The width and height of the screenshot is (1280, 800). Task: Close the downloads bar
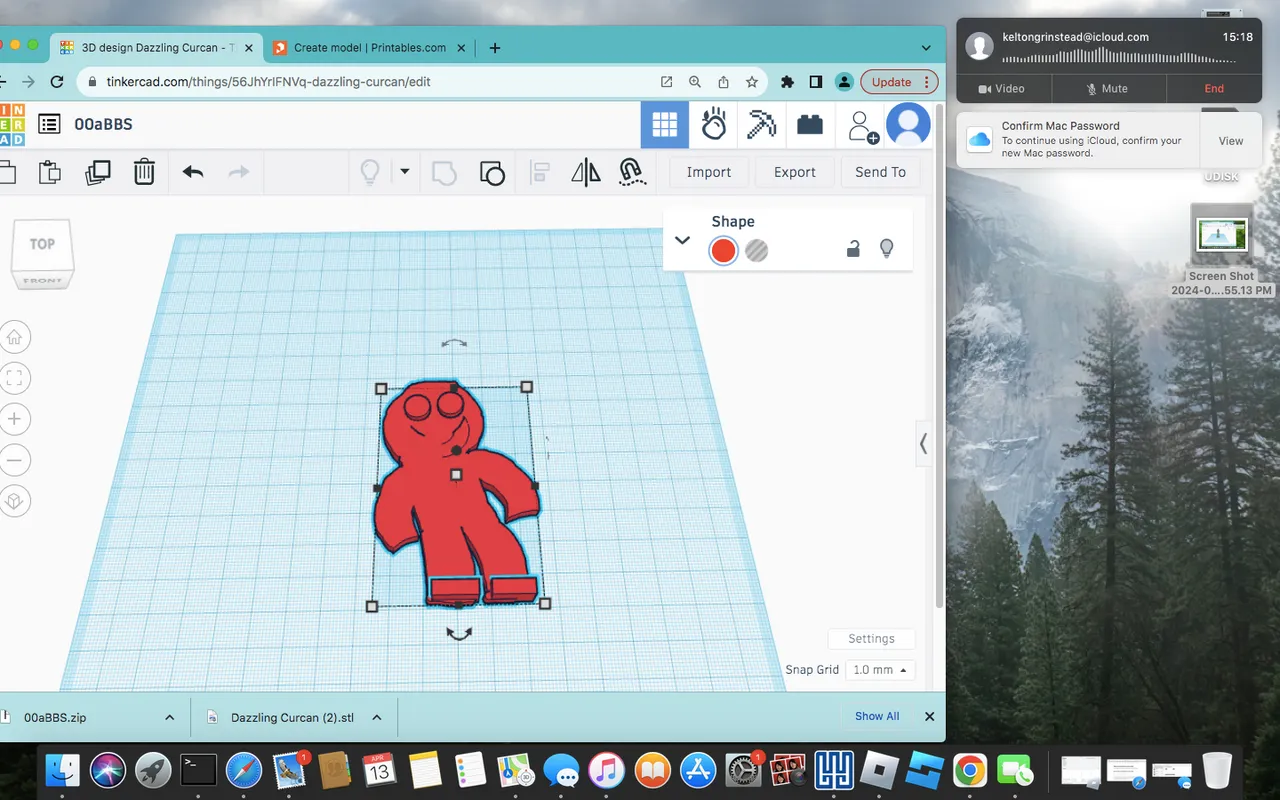coord(929,716)
